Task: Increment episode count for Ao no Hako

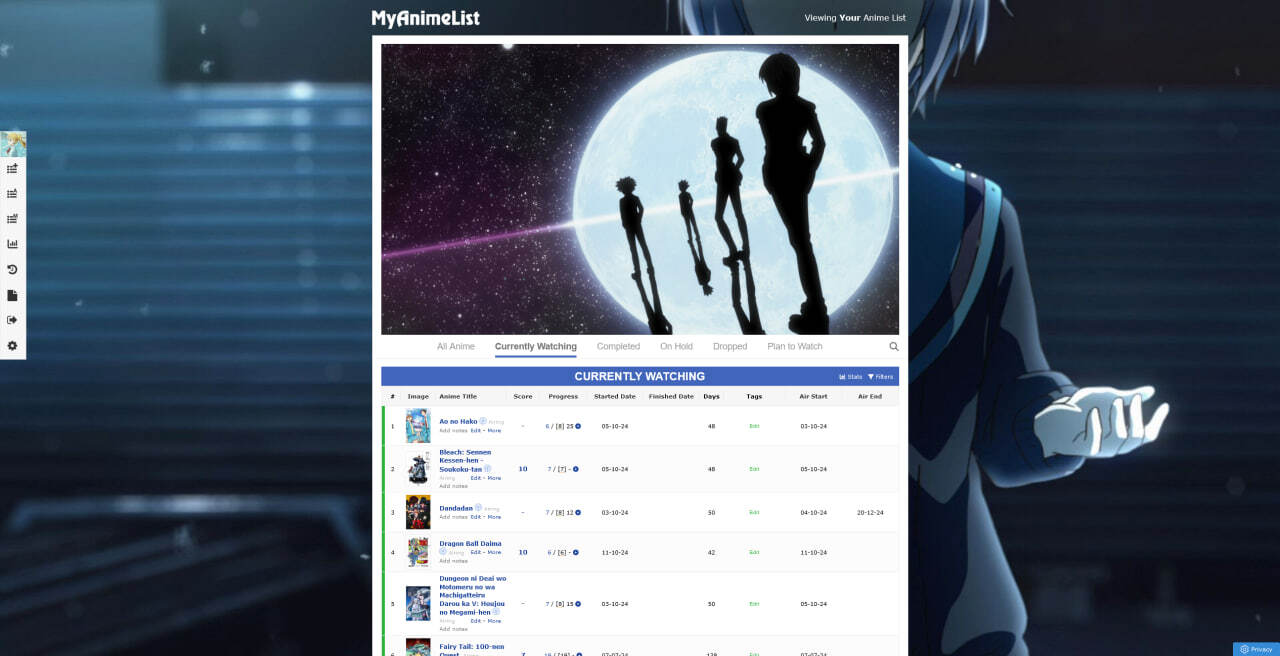Action: tap(578, 426)
